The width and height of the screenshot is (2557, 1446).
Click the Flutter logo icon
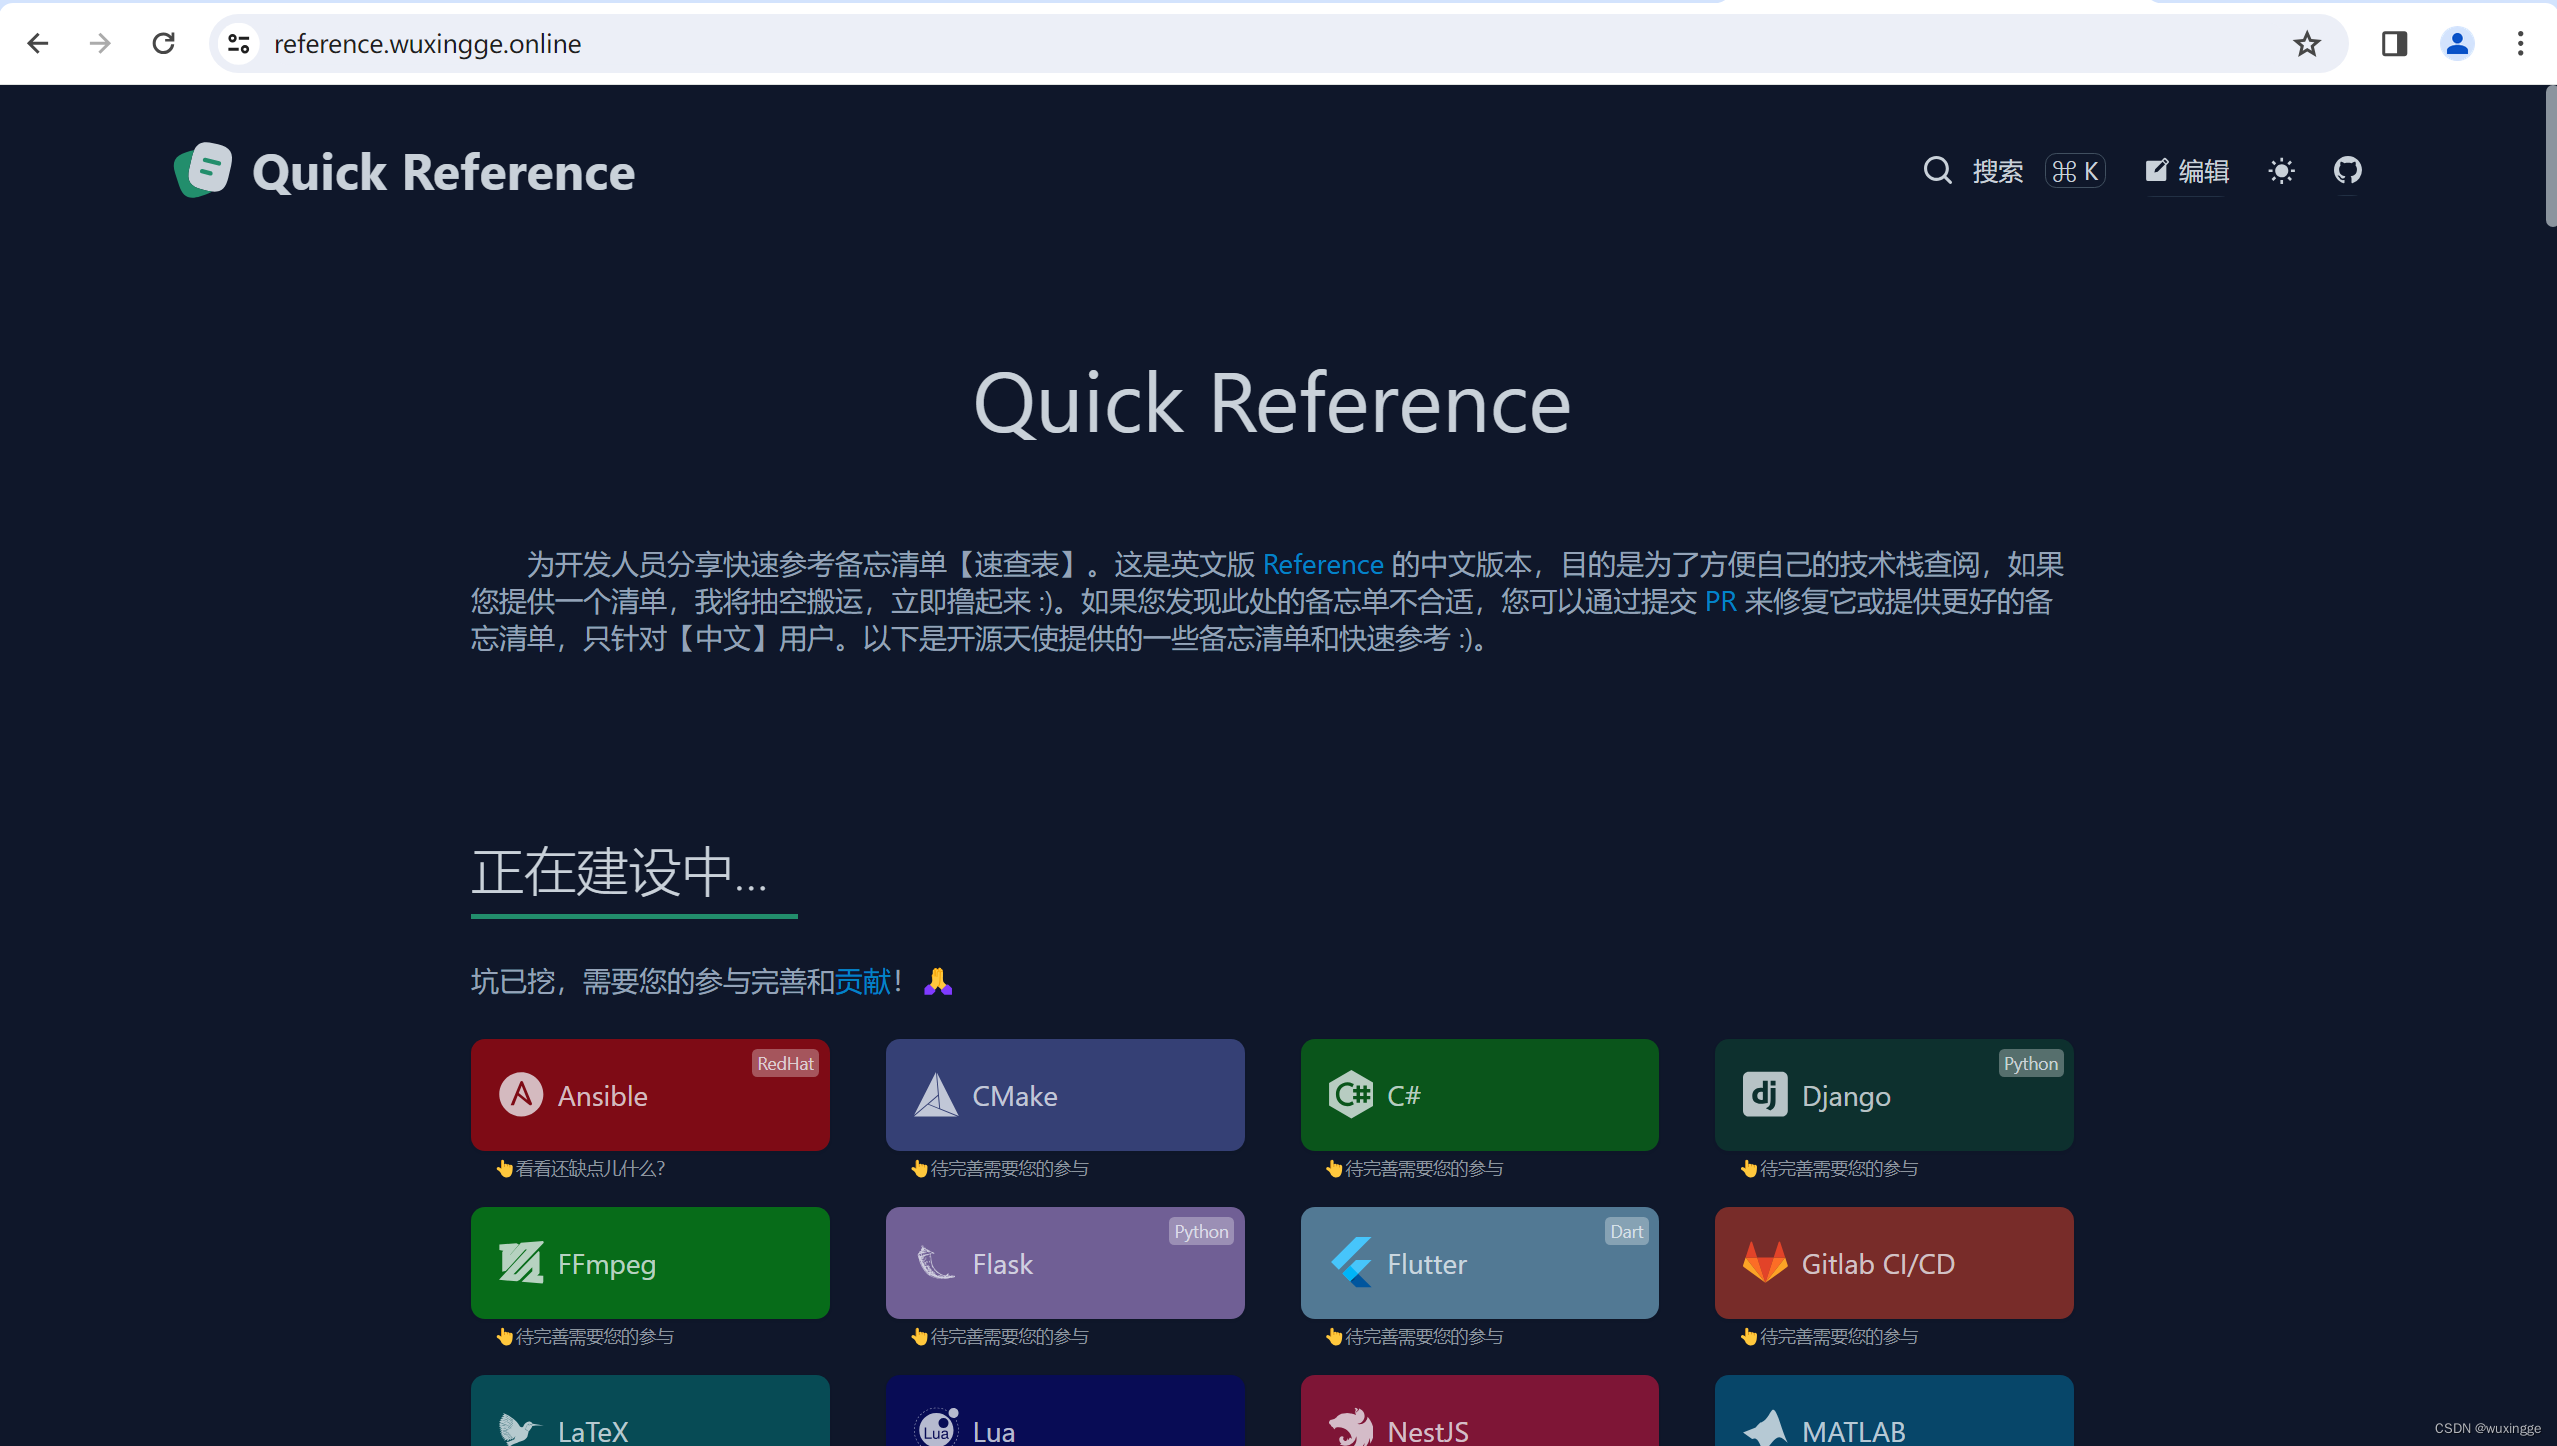click(x=1350, y=1263)
